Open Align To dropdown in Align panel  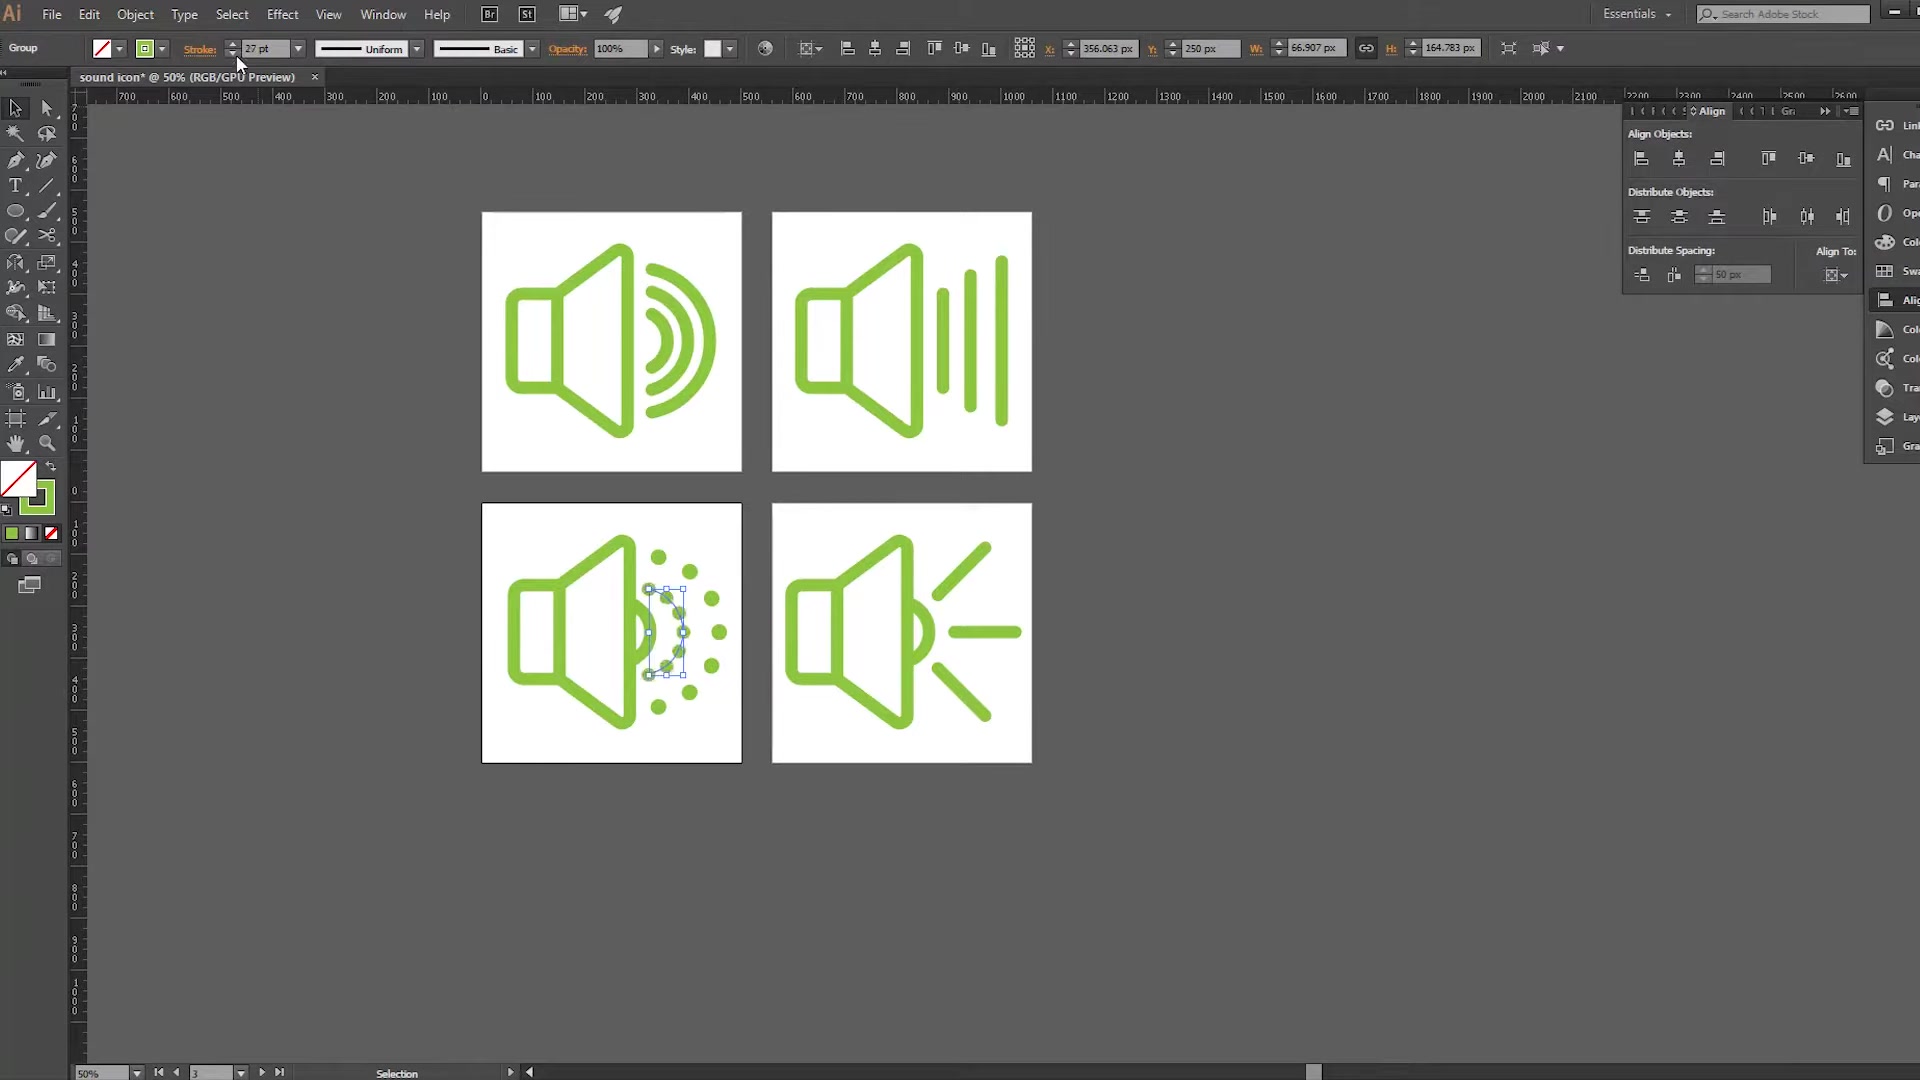pyautogui.click(x=1837, y=275)
